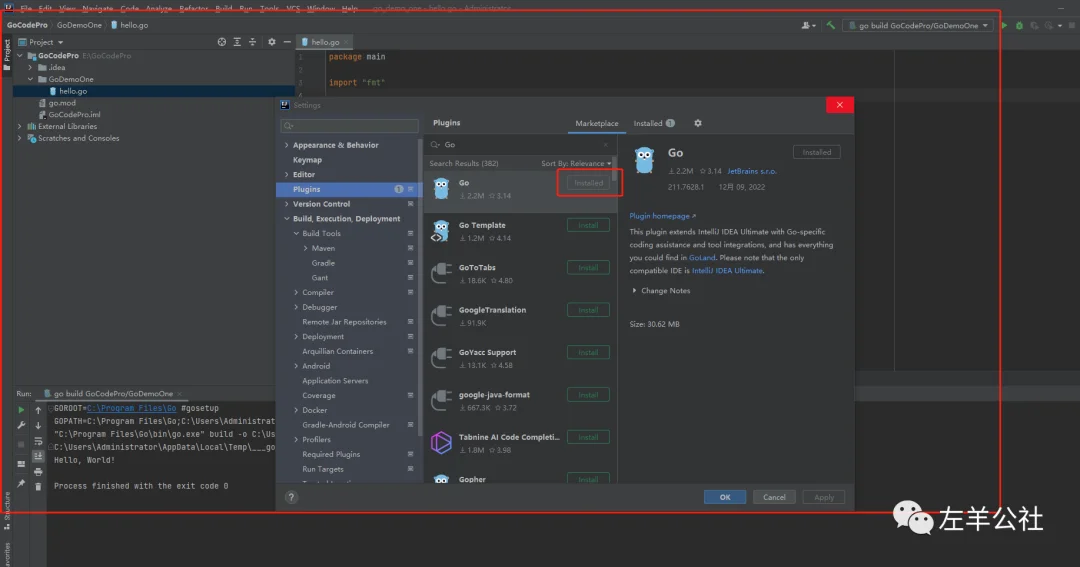The image size is (1080, 567).
Task: Click Install button for Go Template
Action: coord(588,225)
